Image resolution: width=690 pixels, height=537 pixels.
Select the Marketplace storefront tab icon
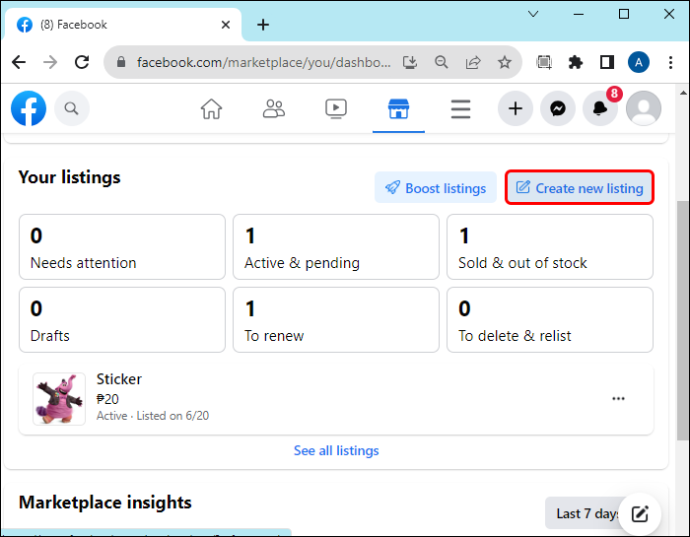click(398, 109)
